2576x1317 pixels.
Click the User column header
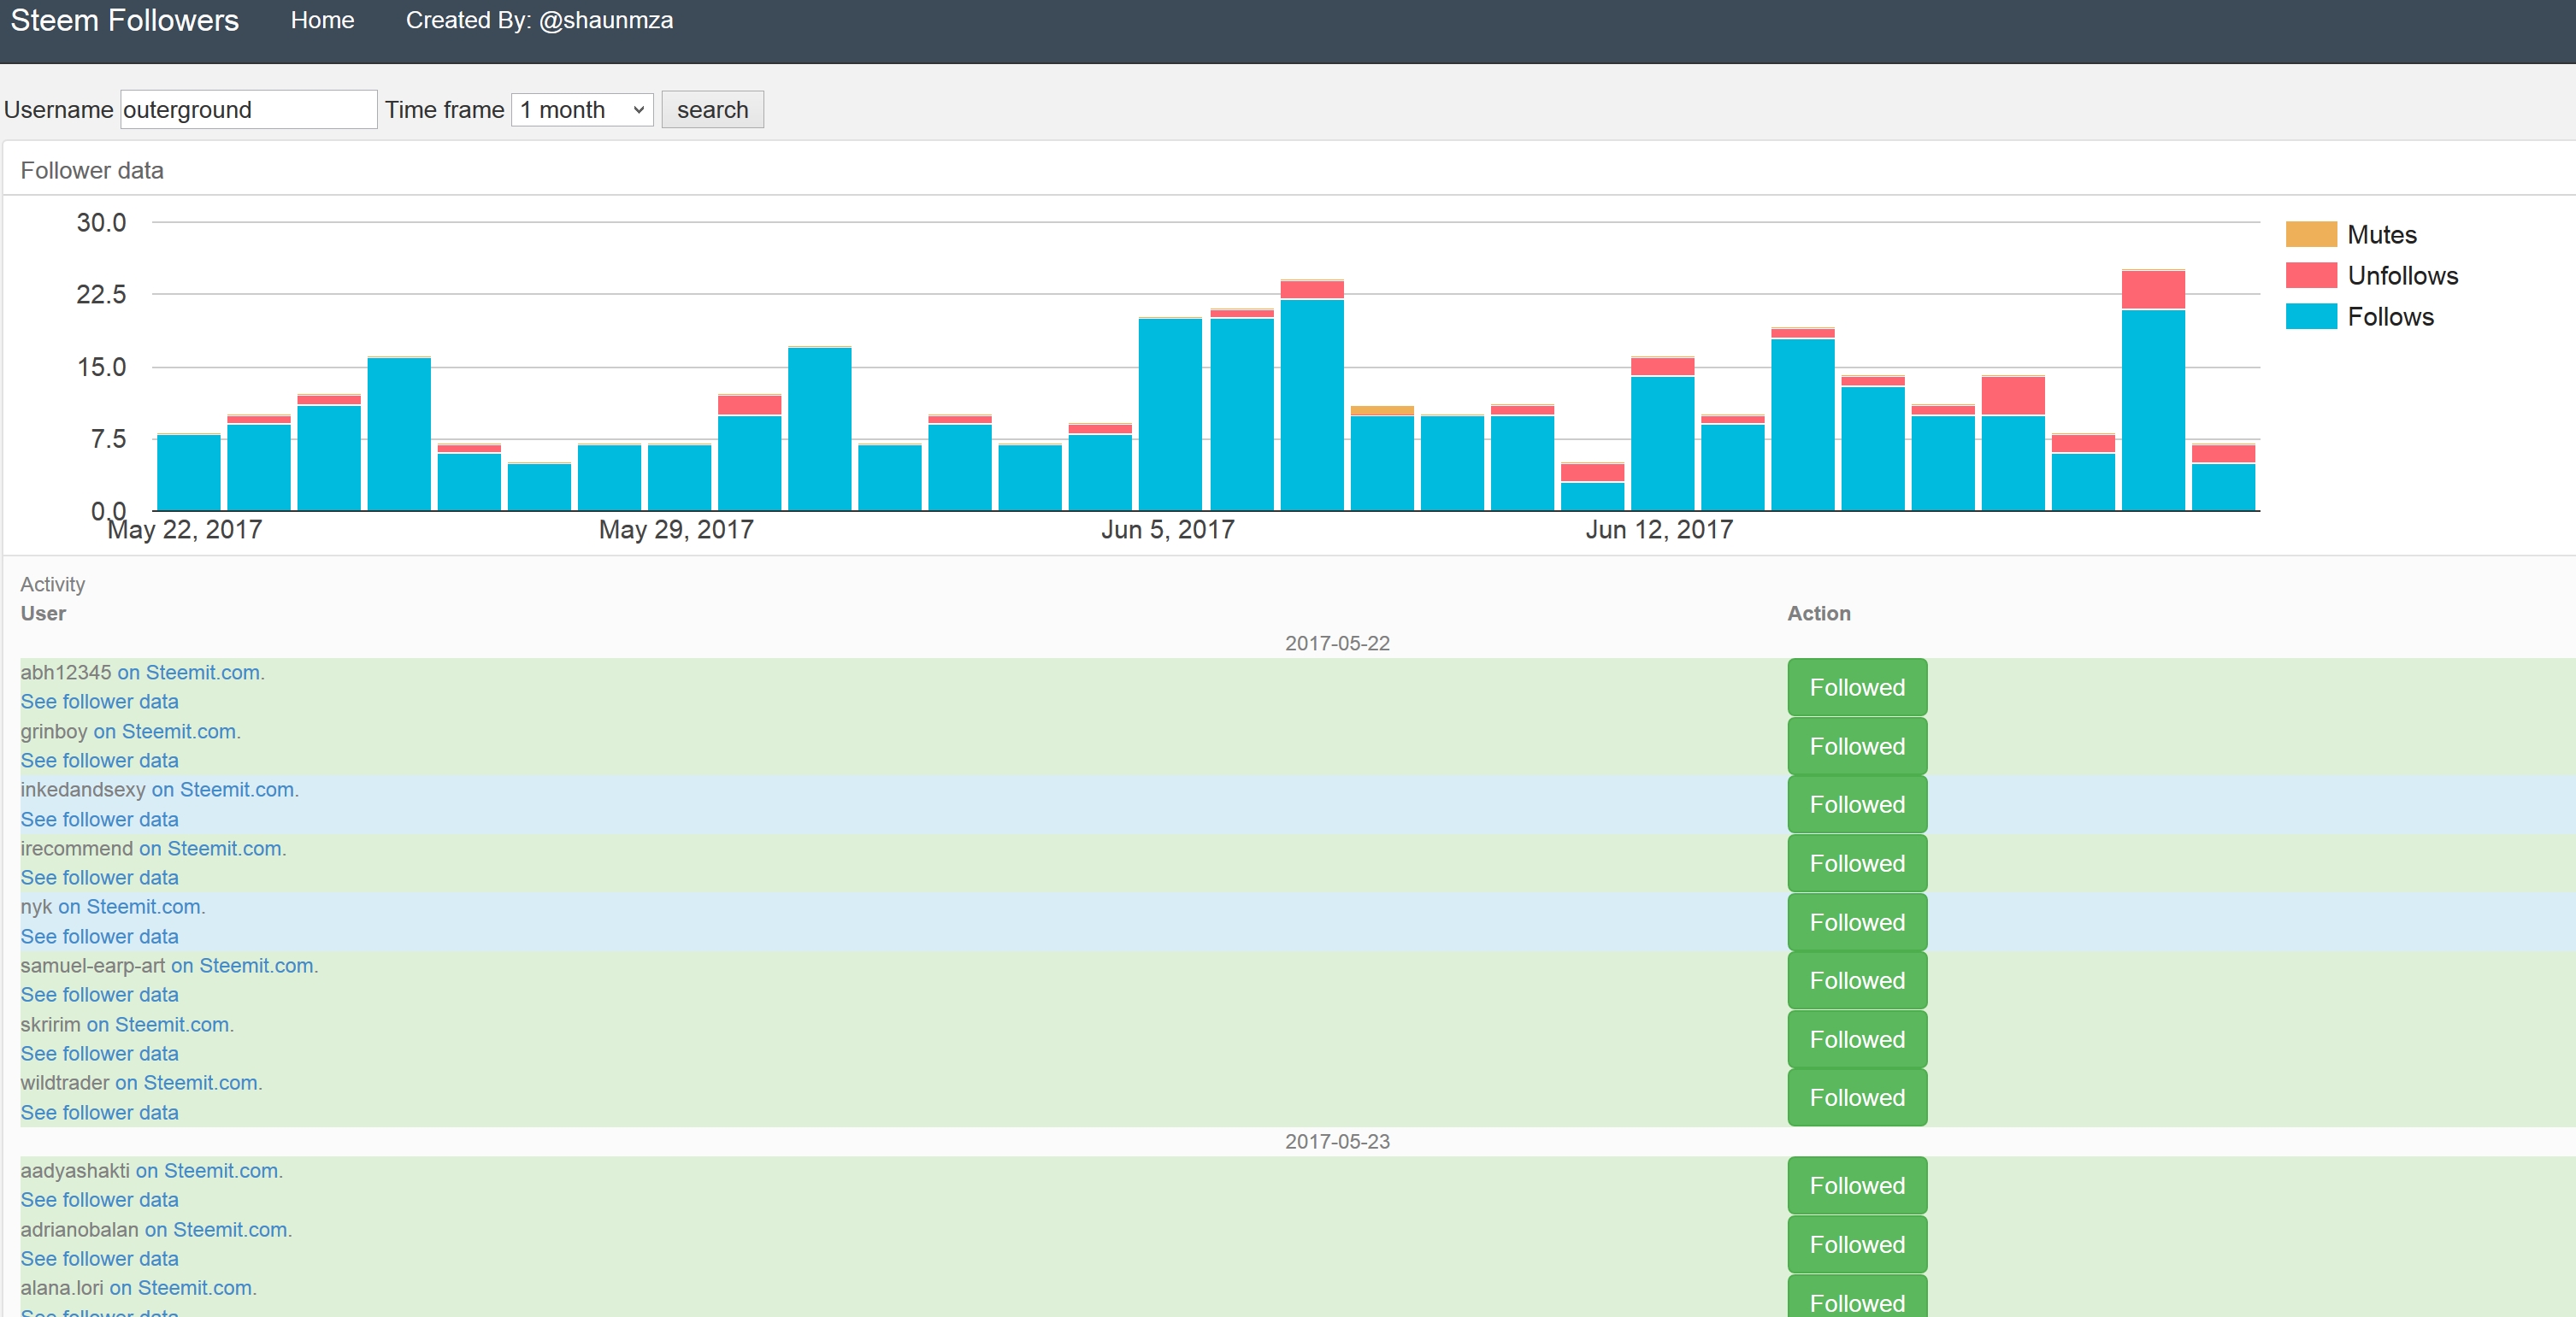tap(43, 613)
